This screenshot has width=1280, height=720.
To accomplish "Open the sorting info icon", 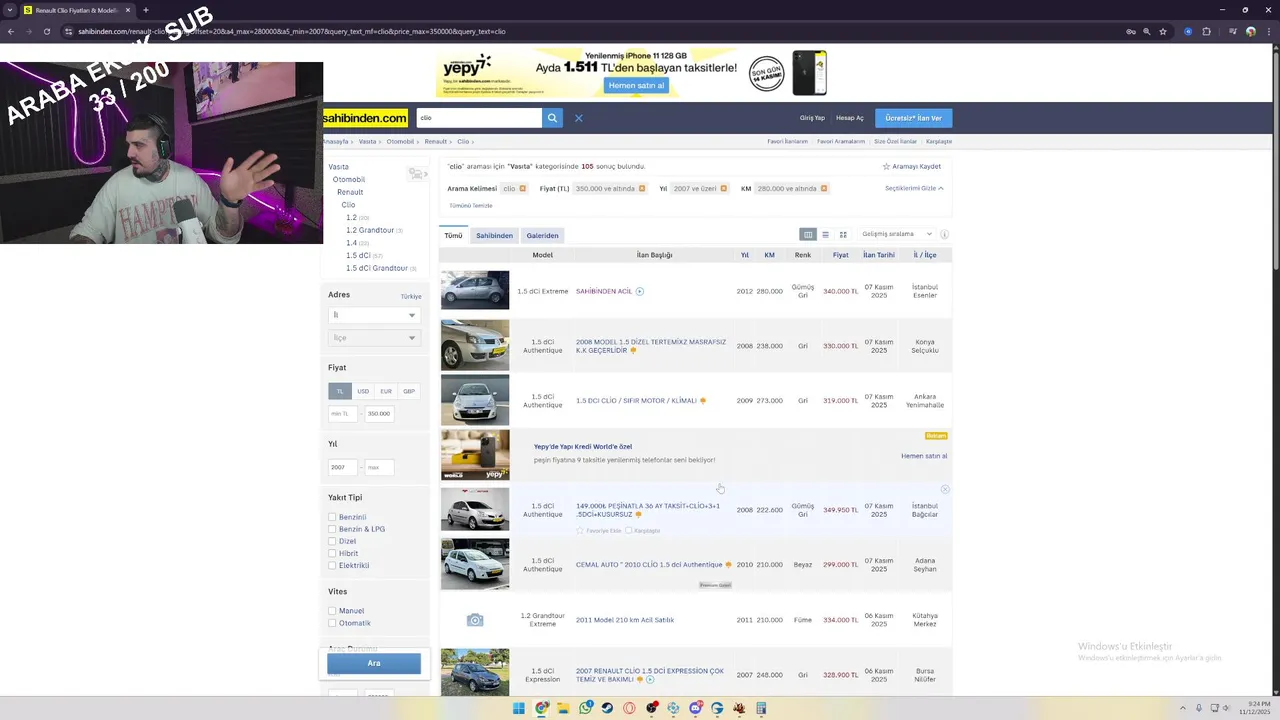I will [944, 234].
